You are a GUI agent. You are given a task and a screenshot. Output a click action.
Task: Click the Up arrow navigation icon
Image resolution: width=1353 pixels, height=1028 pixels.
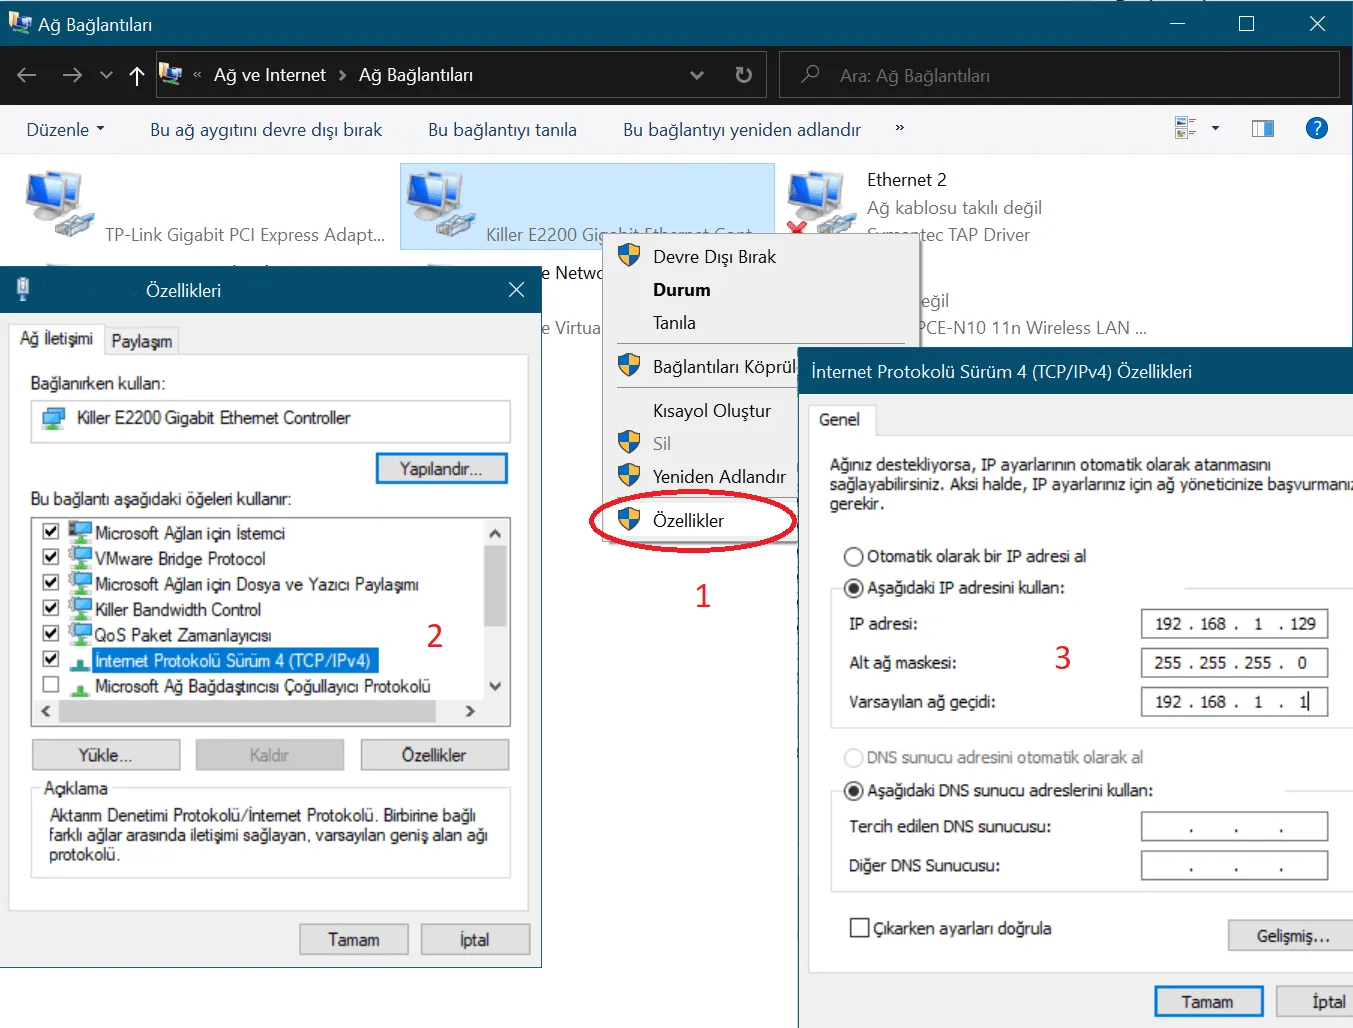[137, 76]
